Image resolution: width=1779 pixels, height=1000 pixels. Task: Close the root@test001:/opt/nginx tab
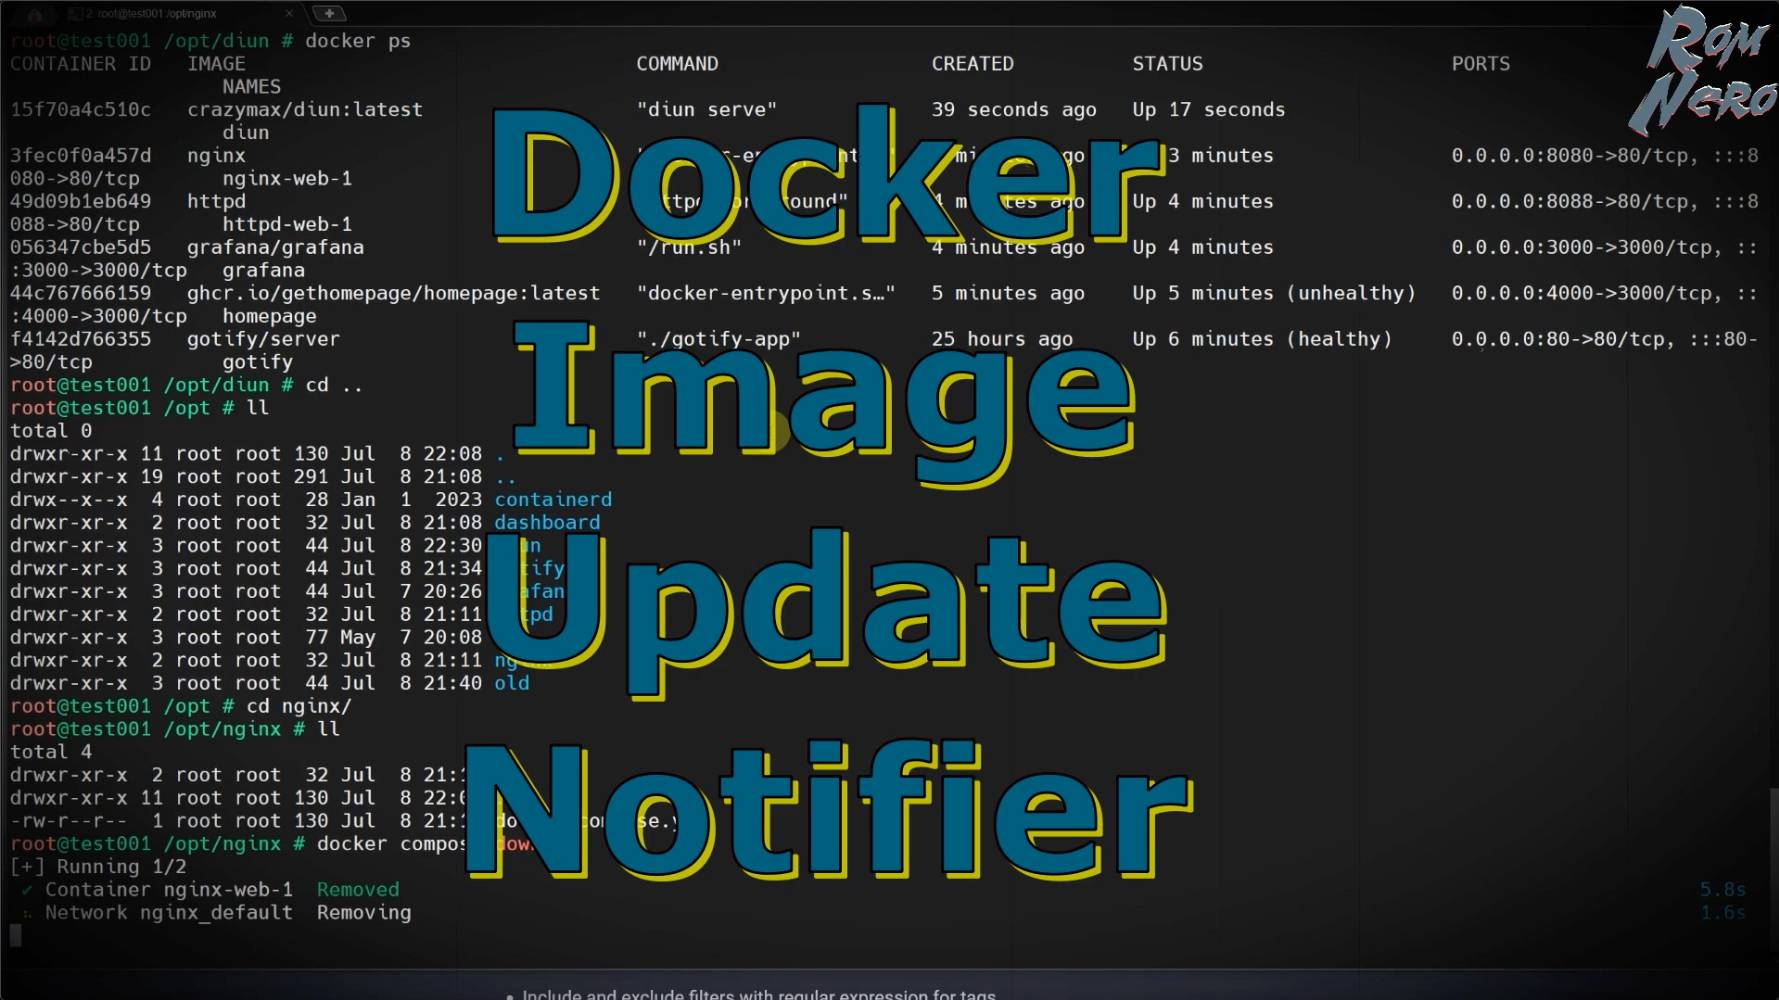pyautogui.click(x=289, y=14)
